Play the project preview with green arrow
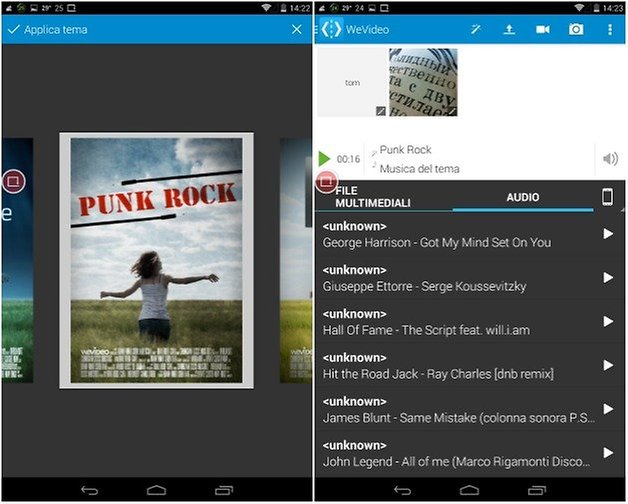 point(324,159)
